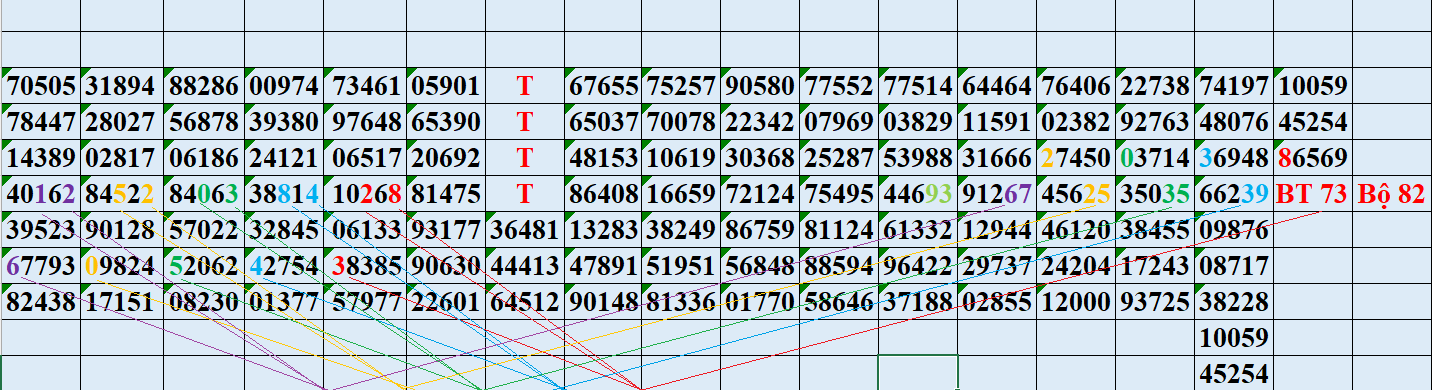Click on the 00974 cell
Image resolution: width=1432 pixels, height=390 pixels.
[284, 85]
